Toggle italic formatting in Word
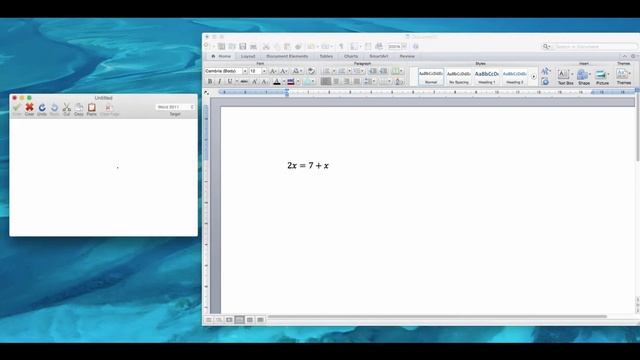Screen dimensions: 640x360 [220, 82]
